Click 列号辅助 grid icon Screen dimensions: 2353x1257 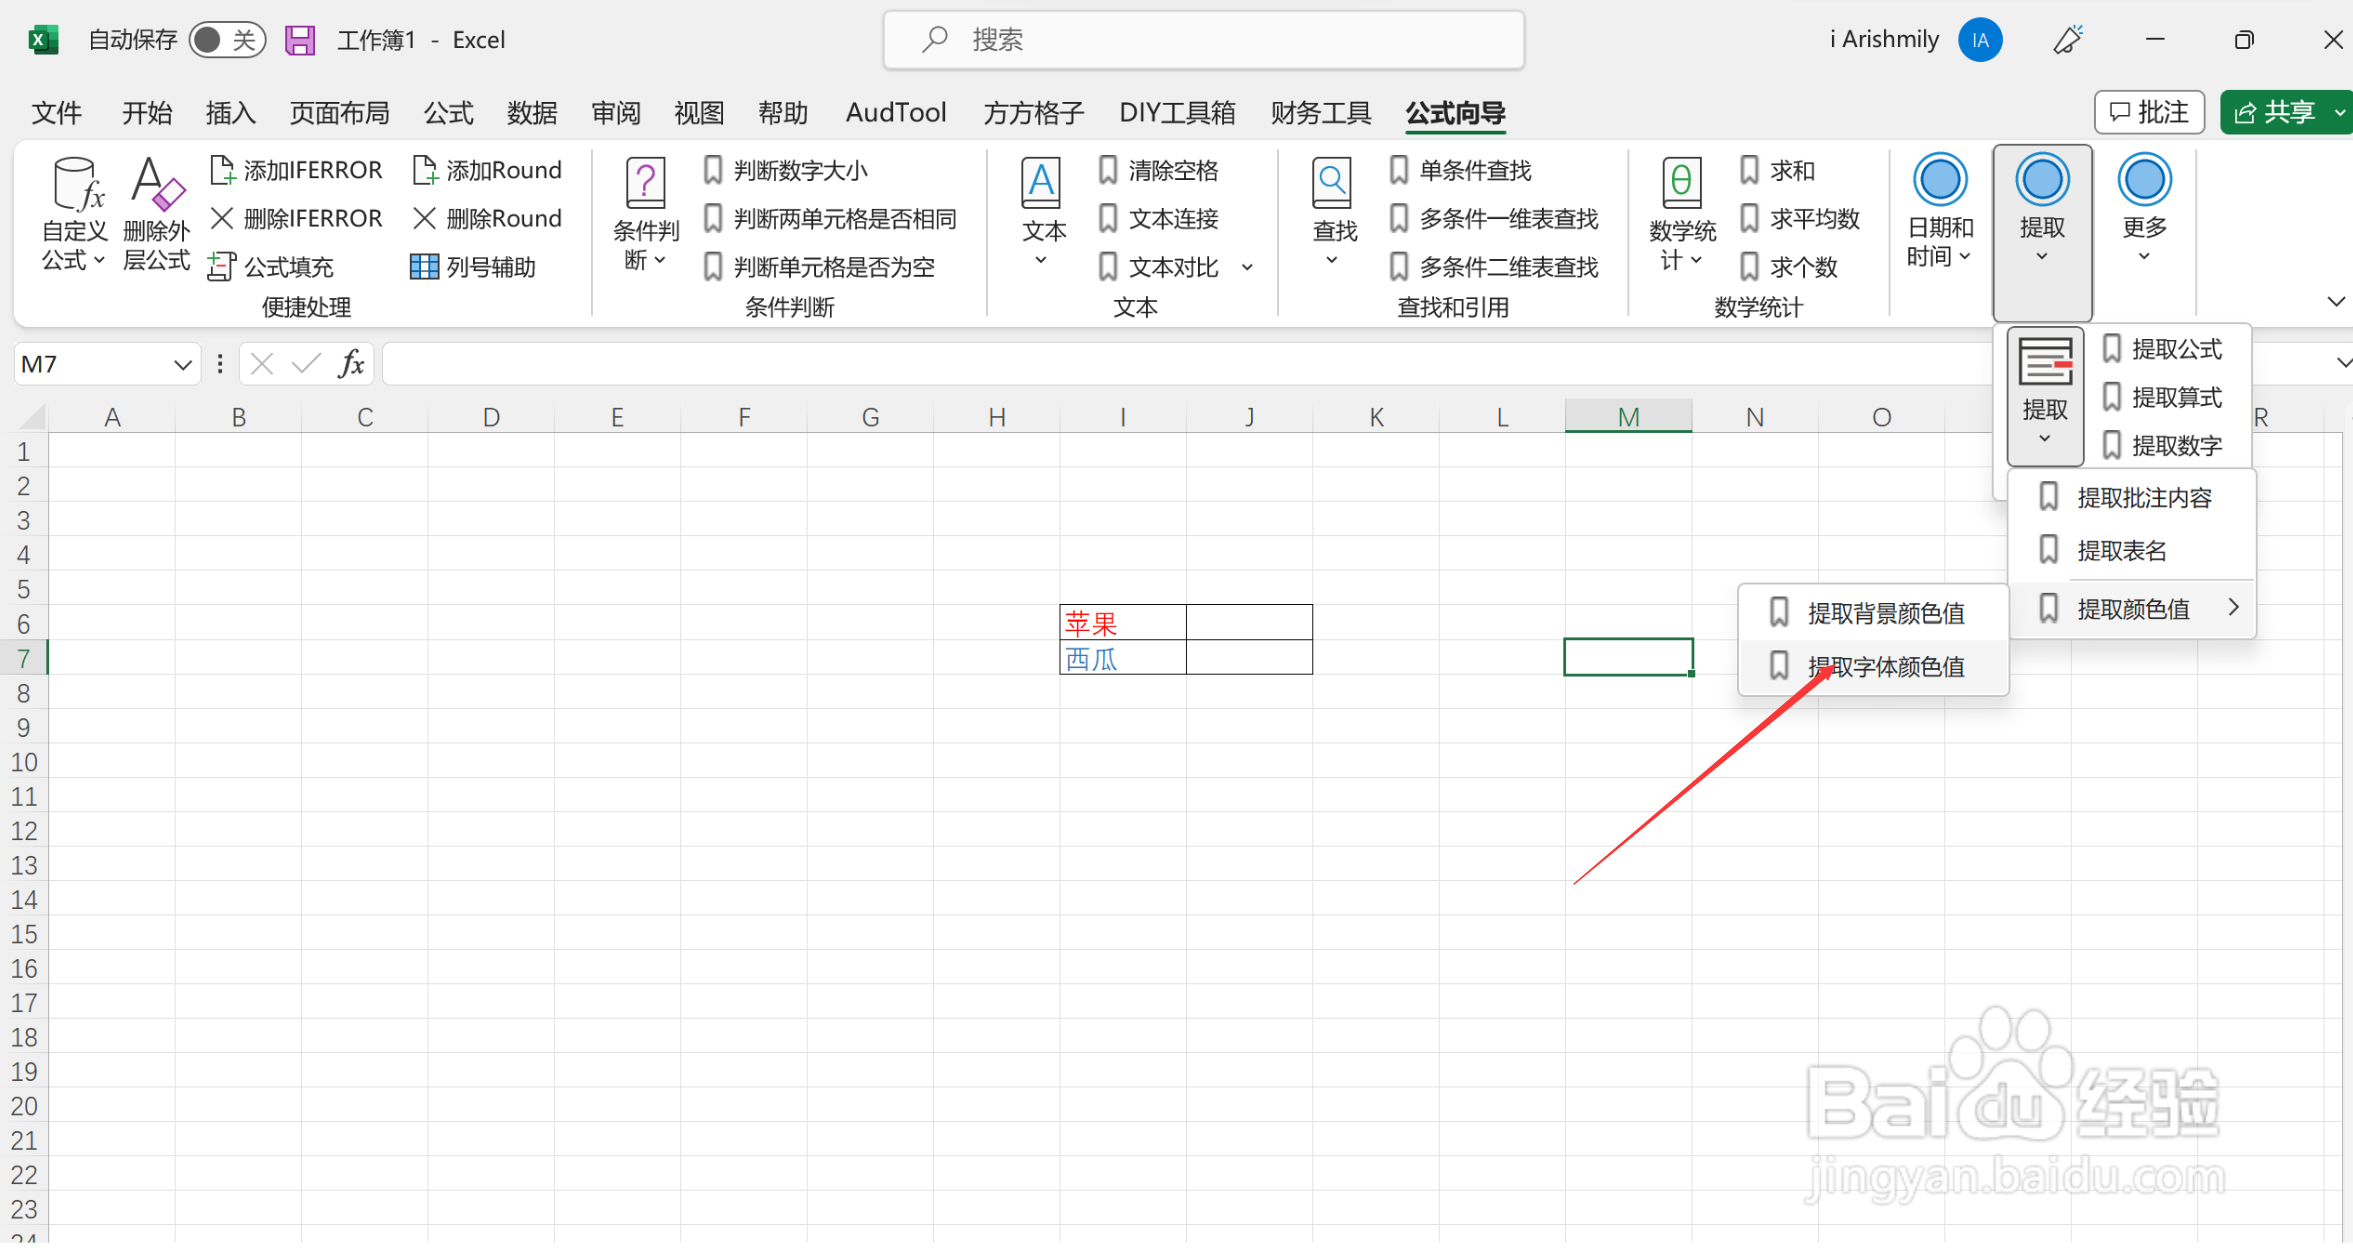(424, 267)
